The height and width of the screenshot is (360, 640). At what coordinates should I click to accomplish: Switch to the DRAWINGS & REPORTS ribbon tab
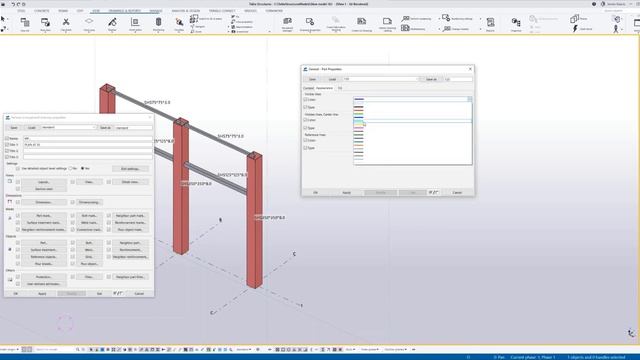[x=124, y=11]
